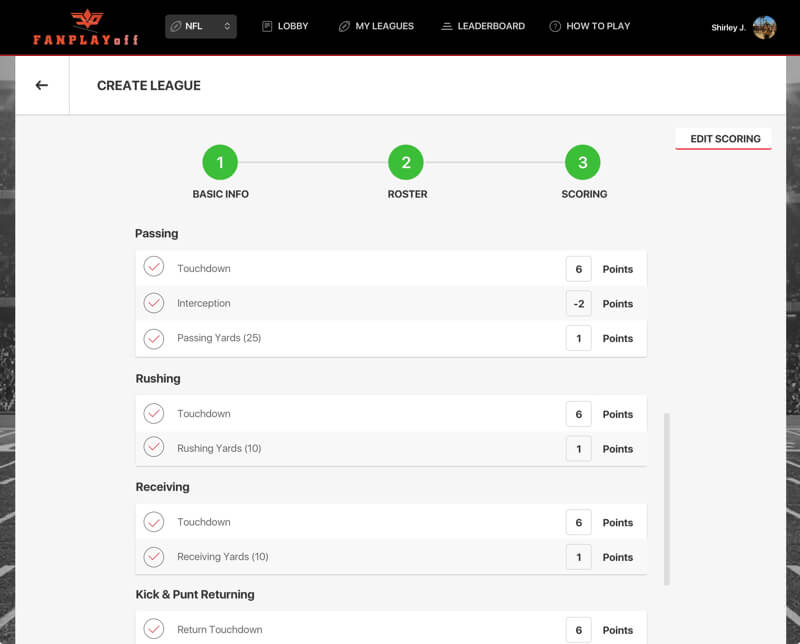Click the Receiving Yards (10) label
This screenshot has height=644, width=800.
[x=222, y=556]
